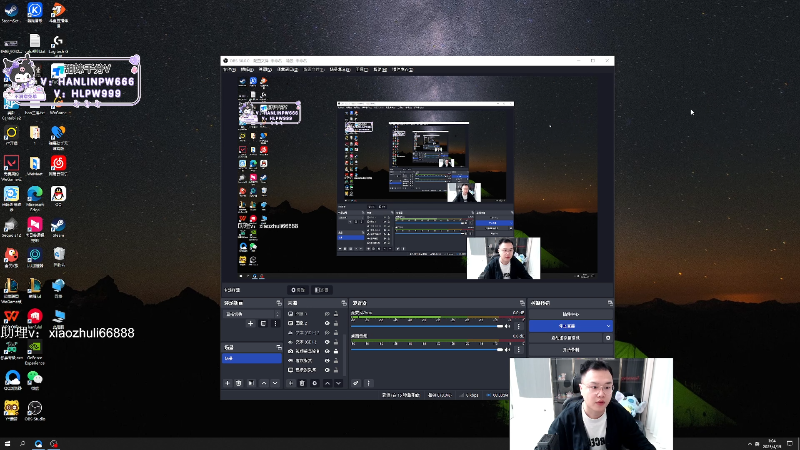Toggle visibility eye of camera source

pyautogui.click(x=327, y=351)
